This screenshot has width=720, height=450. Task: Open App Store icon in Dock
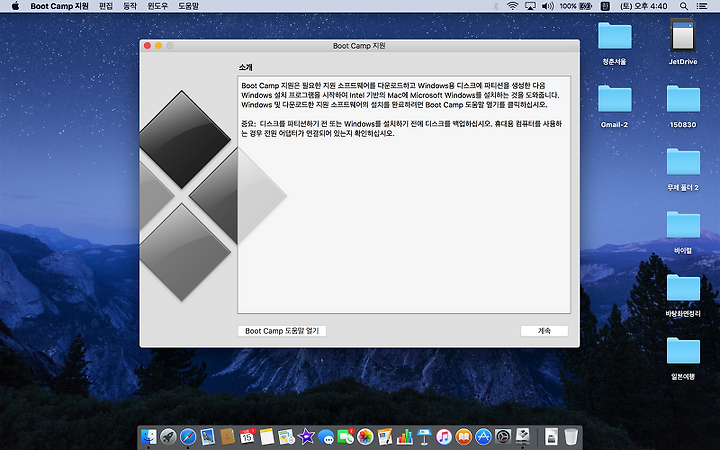click(484, 436)
